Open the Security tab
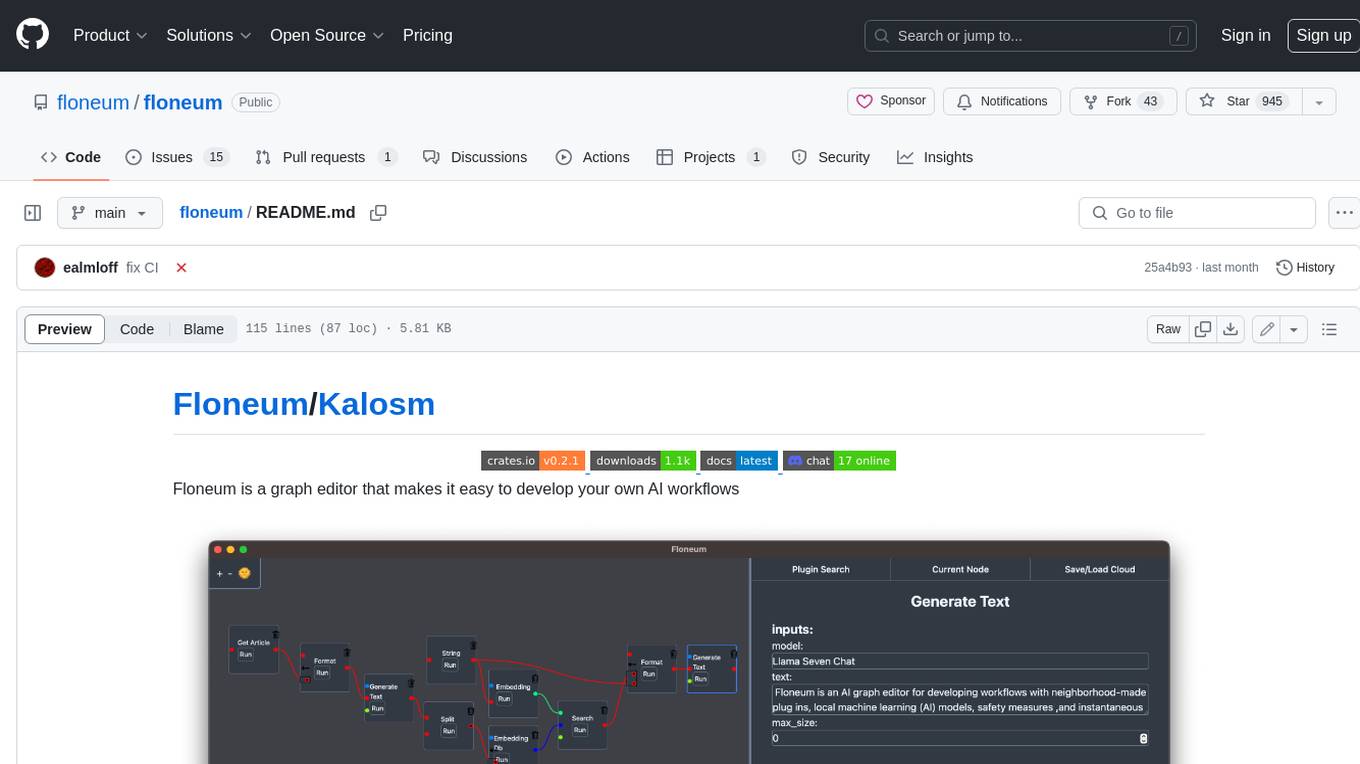 coord(831,157)
